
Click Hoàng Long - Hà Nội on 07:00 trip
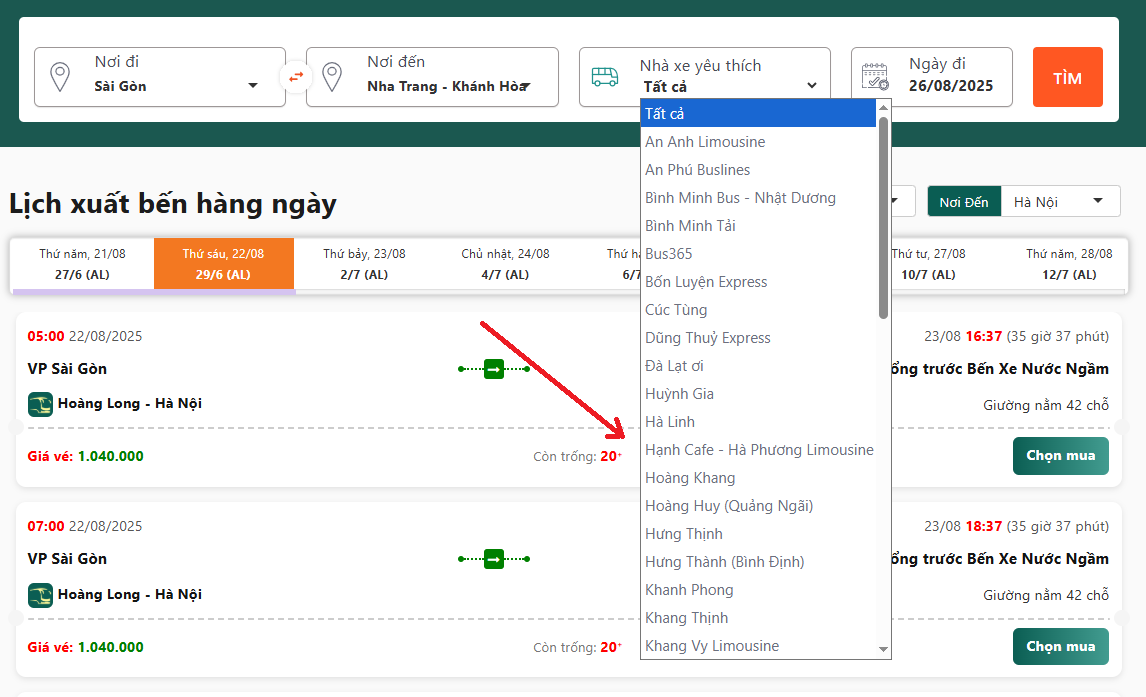tap(129, 594)
